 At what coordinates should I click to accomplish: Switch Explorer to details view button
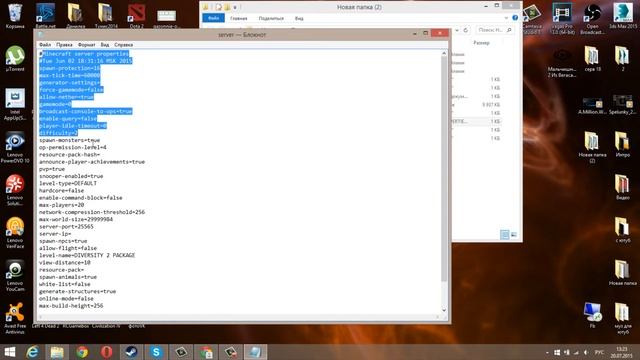click(505, 235)
